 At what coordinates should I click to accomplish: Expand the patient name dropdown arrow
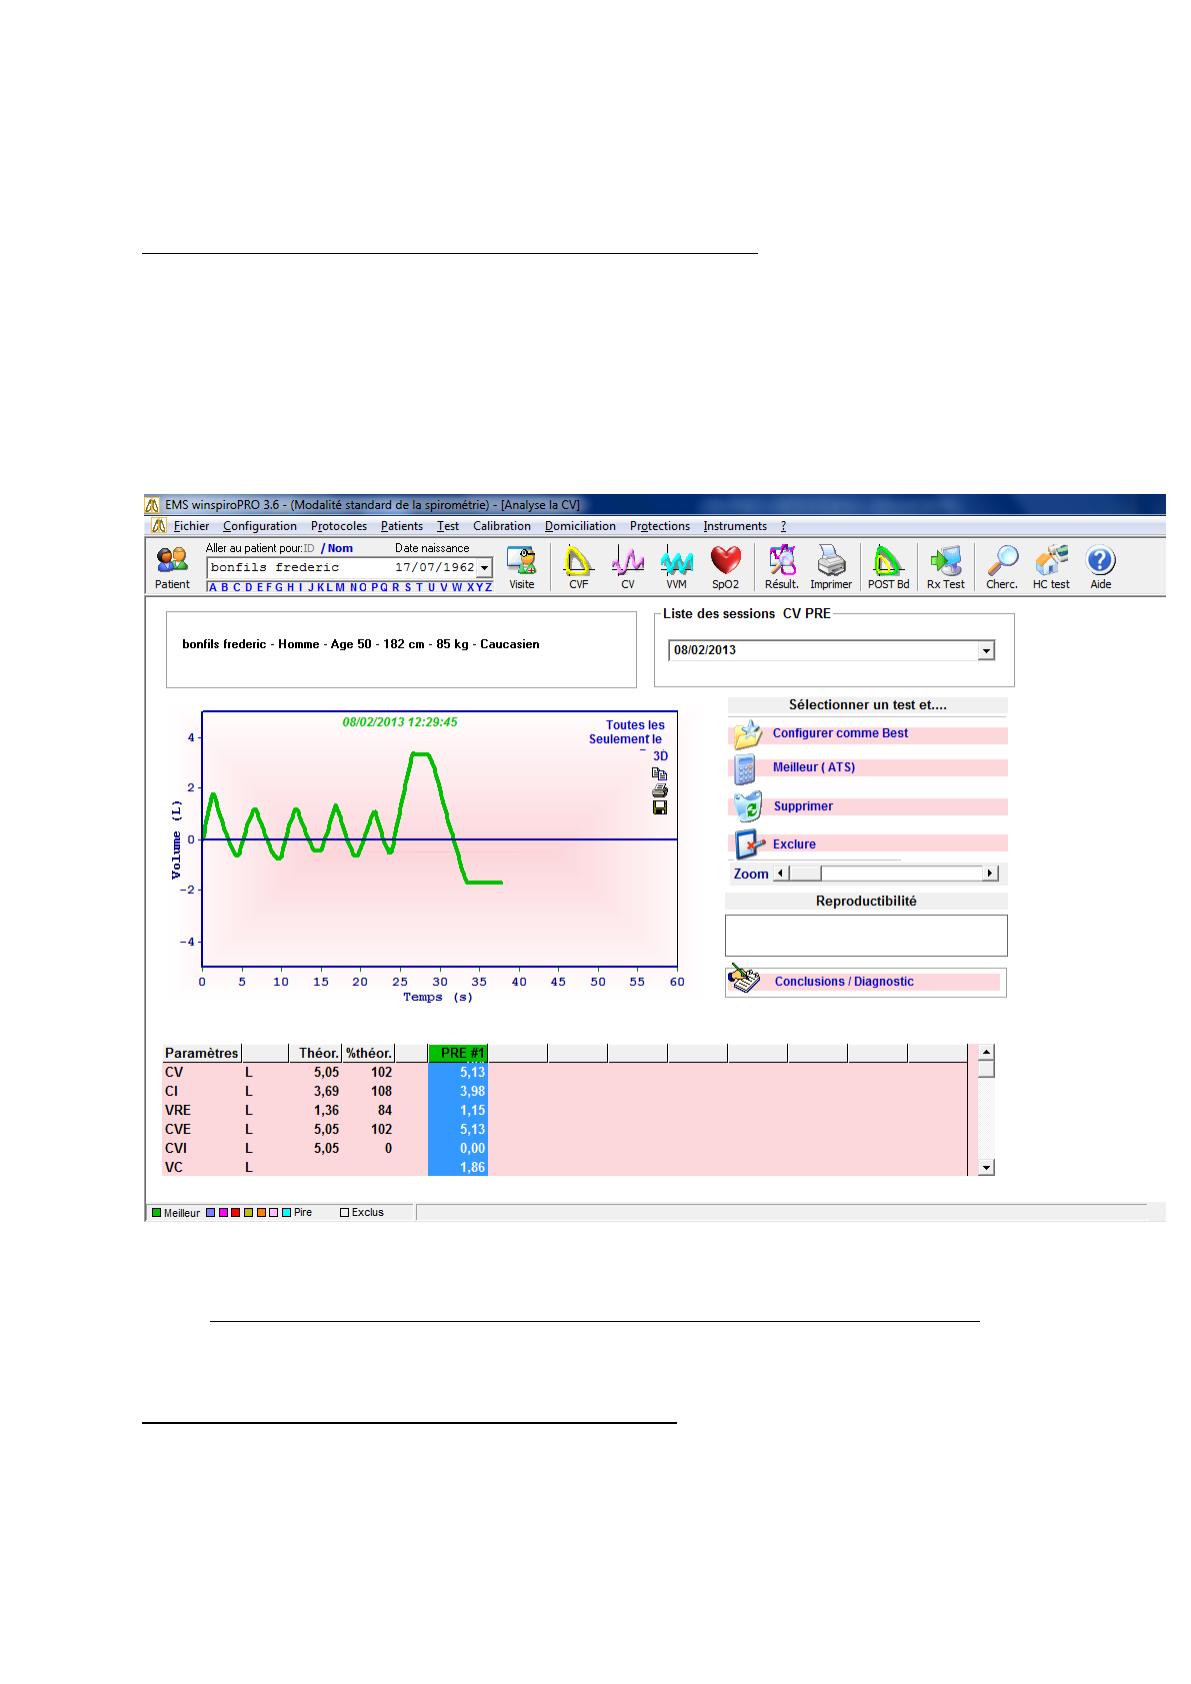pos(484,568)
